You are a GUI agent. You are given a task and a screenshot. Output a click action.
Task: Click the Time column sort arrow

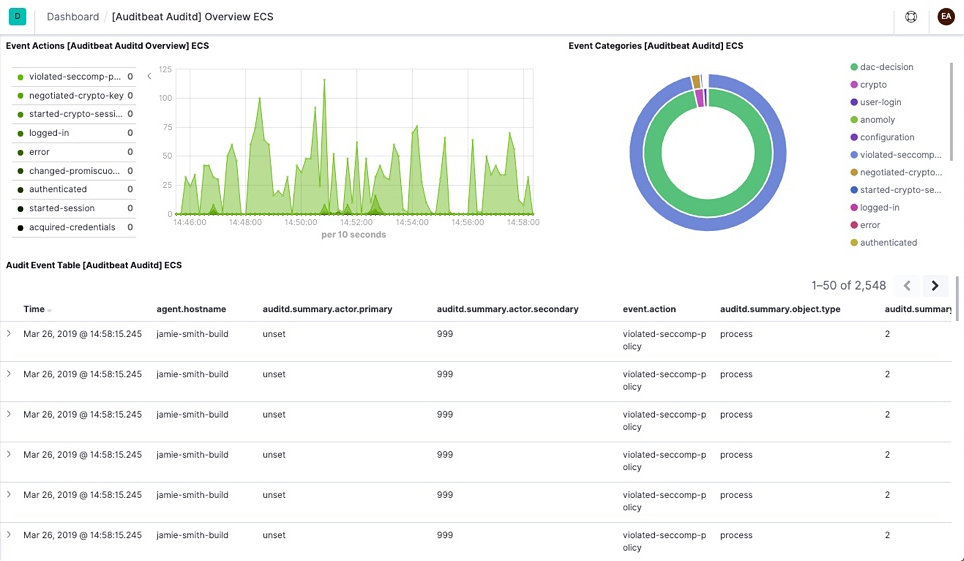50,310
